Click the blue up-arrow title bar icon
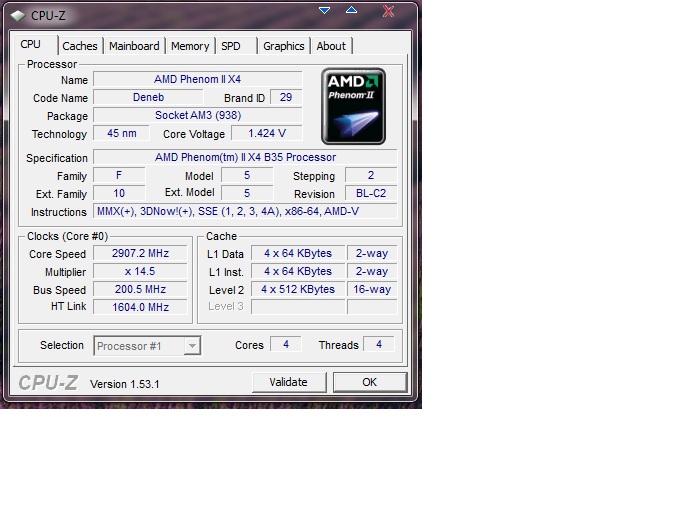The height and width of the screenshot is (518, 691). (351, 10)
